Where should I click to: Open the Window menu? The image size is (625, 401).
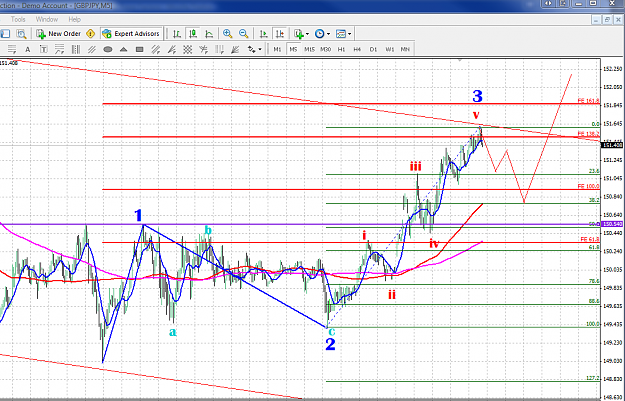pos(47,20)
